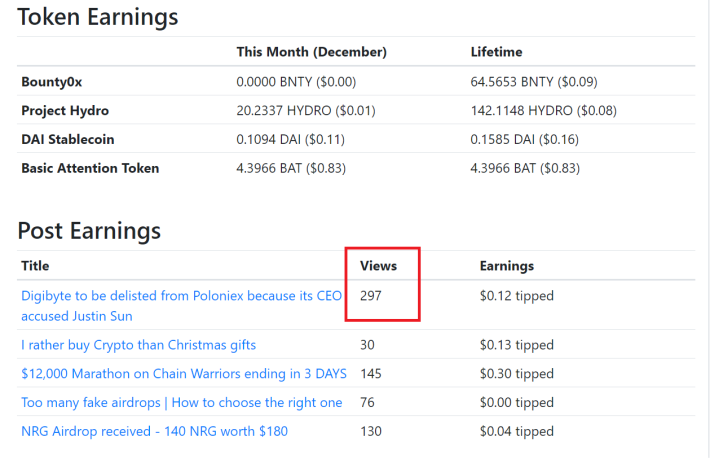Click the Token Earnings heading
The width and height of the screenshot is (710, 468).
(98, 17)
